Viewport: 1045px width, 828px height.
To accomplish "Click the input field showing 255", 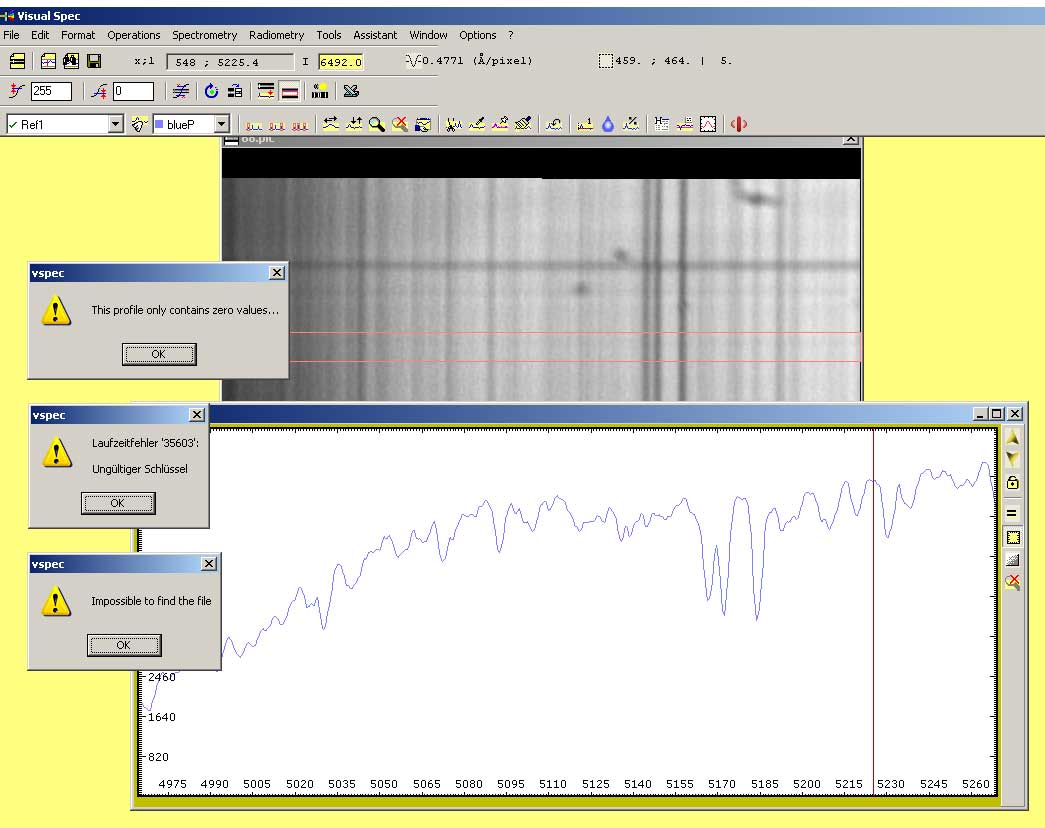I will point(51,91).
